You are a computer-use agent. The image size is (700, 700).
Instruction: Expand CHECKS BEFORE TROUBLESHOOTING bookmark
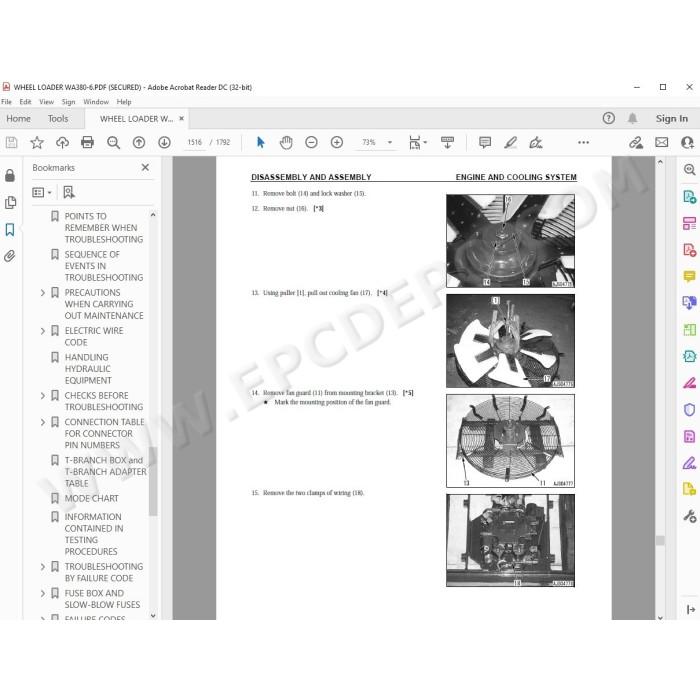coord(43,396)
